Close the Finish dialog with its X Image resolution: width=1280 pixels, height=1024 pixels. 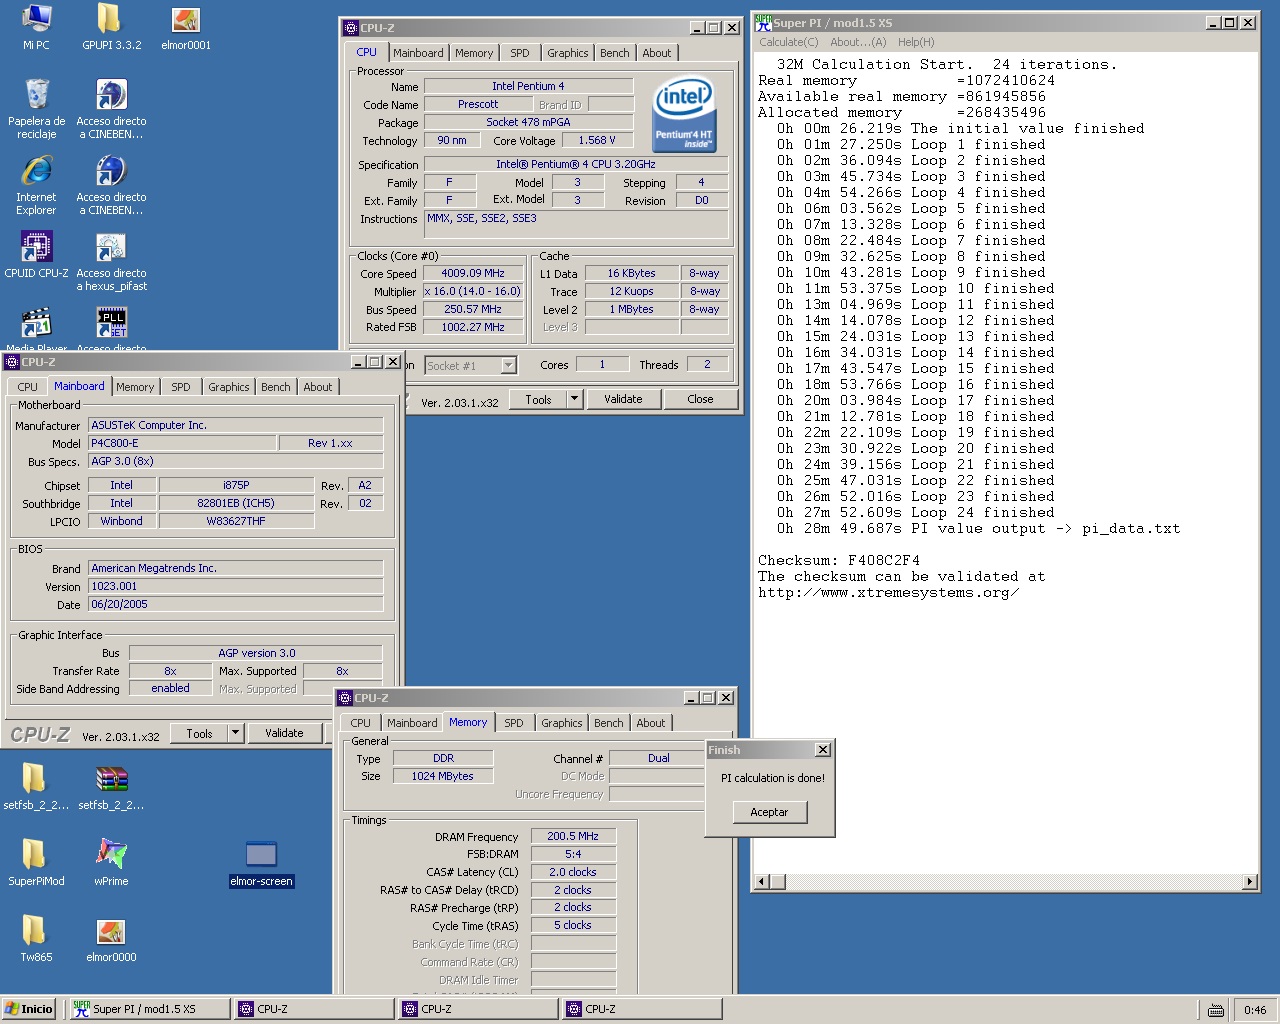point(822,750)
